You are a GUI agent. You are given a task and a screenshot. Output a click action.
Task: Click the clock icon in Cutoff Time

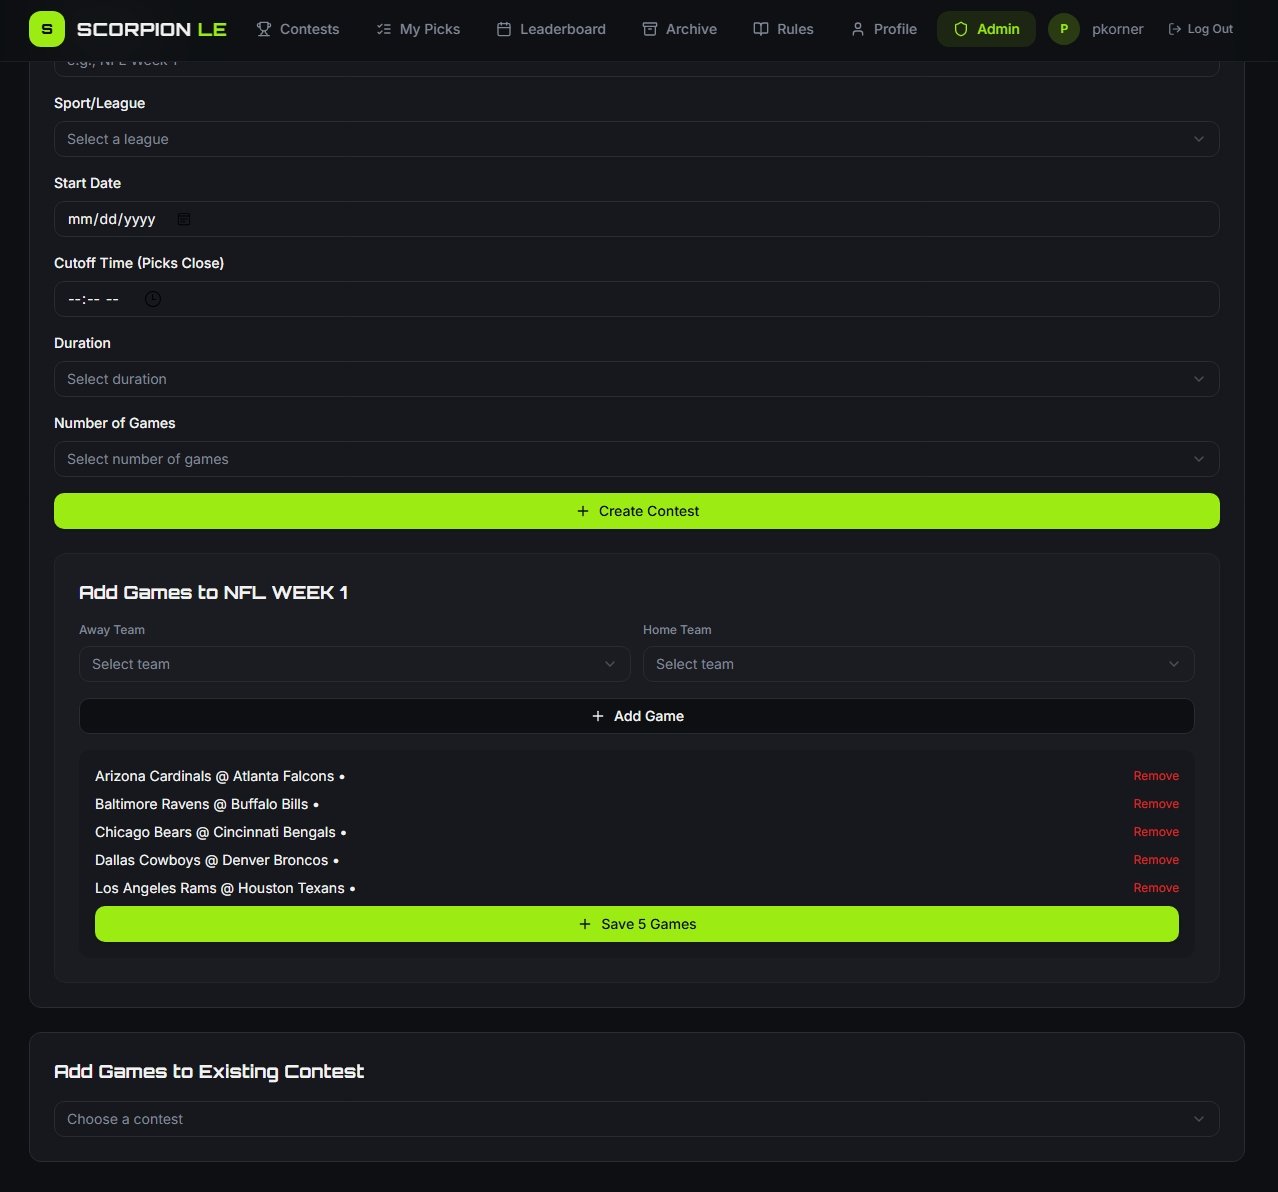(153, 299)
